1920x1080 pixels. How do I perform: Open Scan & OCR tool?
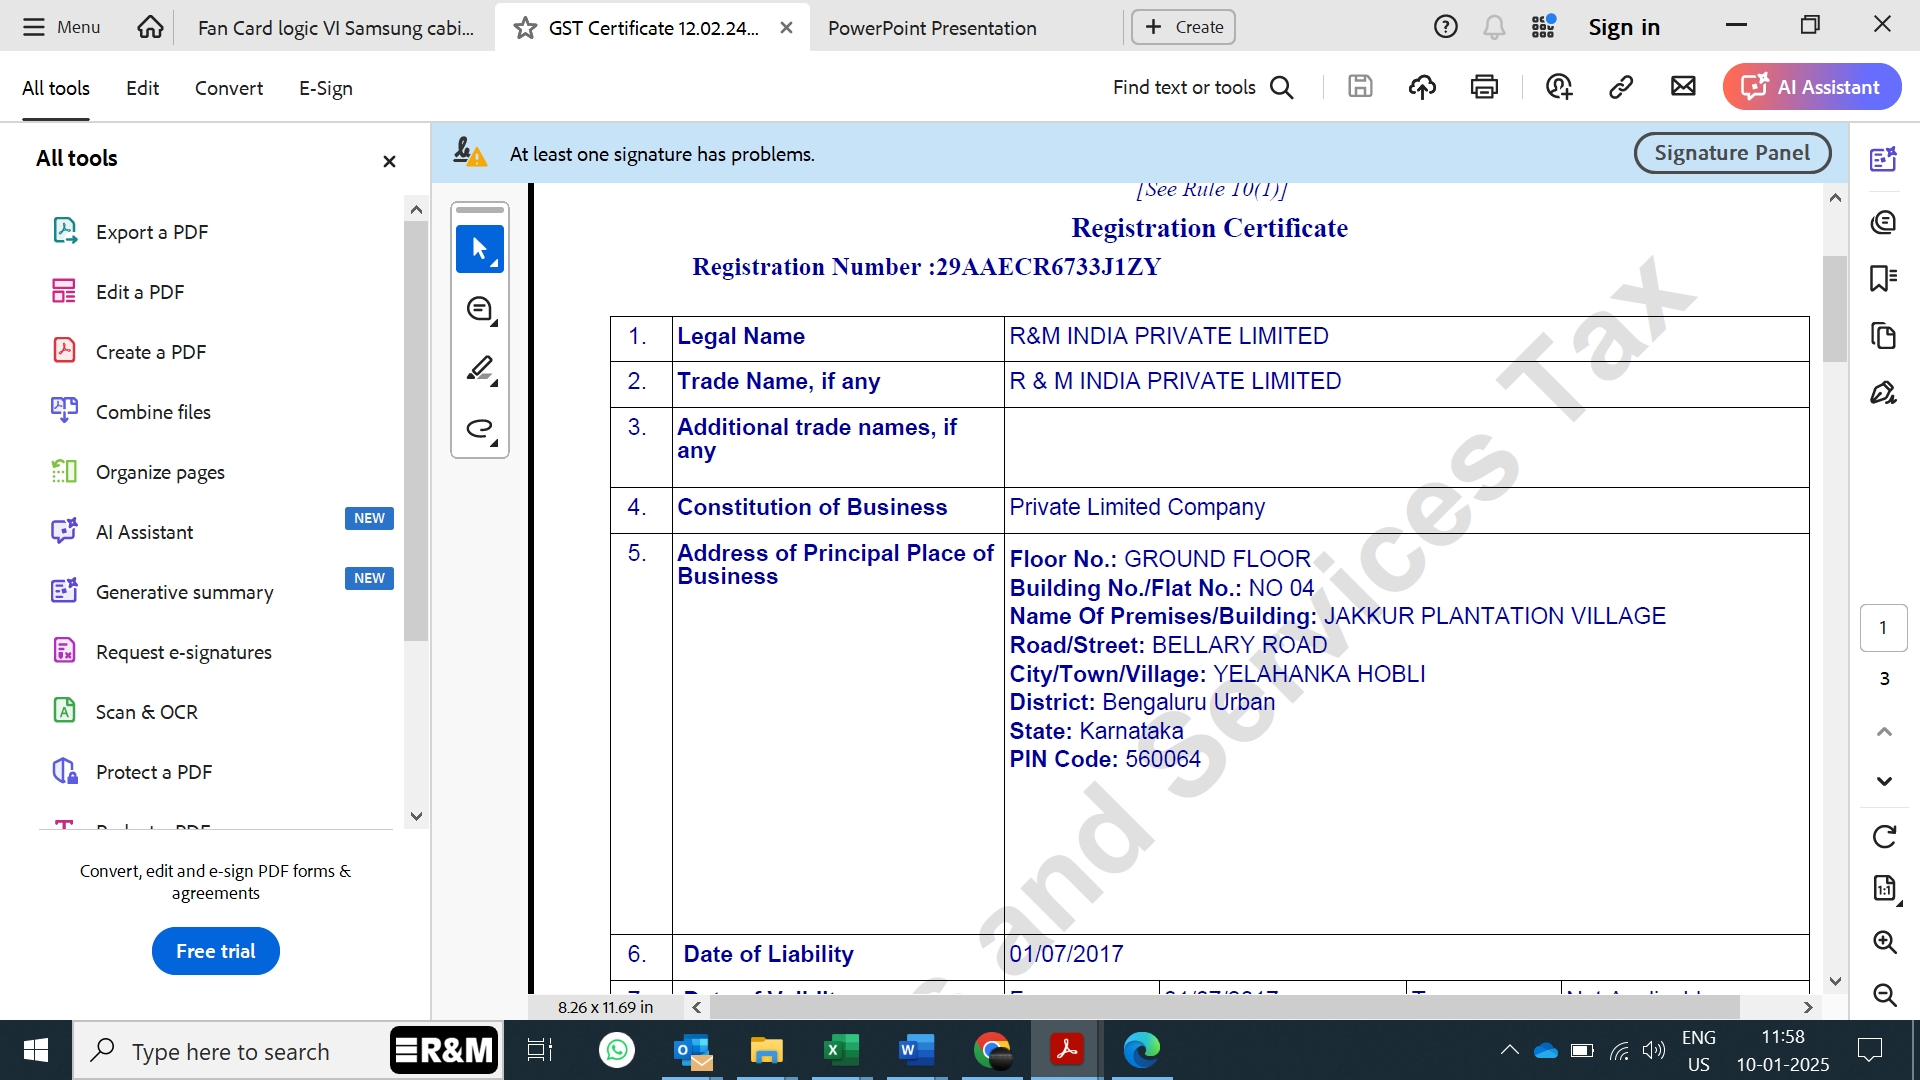[x=147, y=712]
